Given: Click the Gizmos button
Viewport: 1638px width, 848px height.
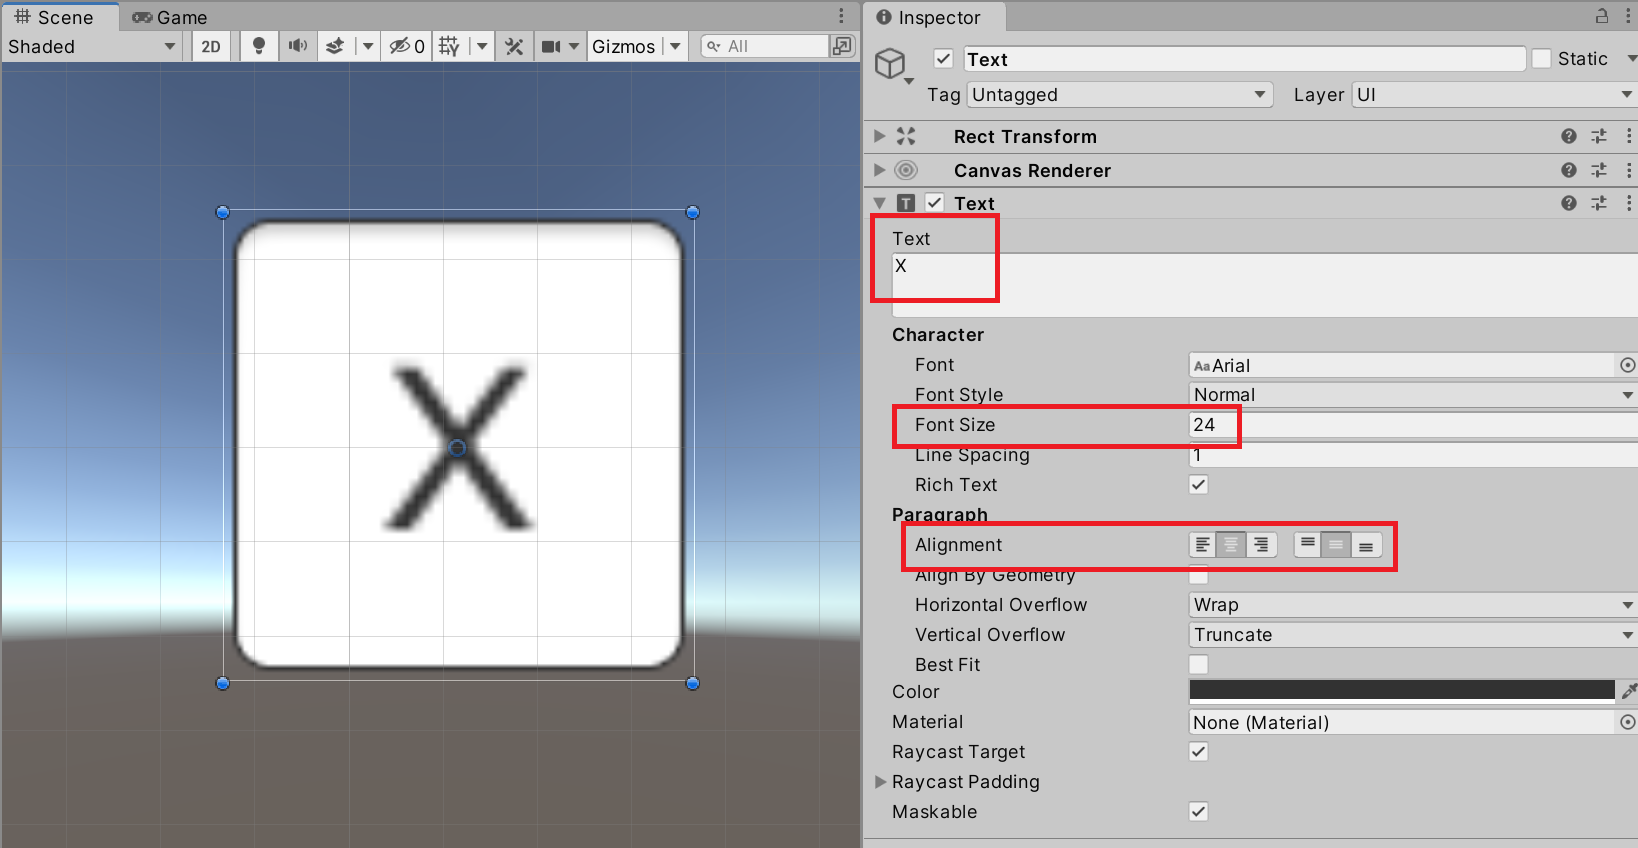Looking at the screenshot, I should click(623, 46).
